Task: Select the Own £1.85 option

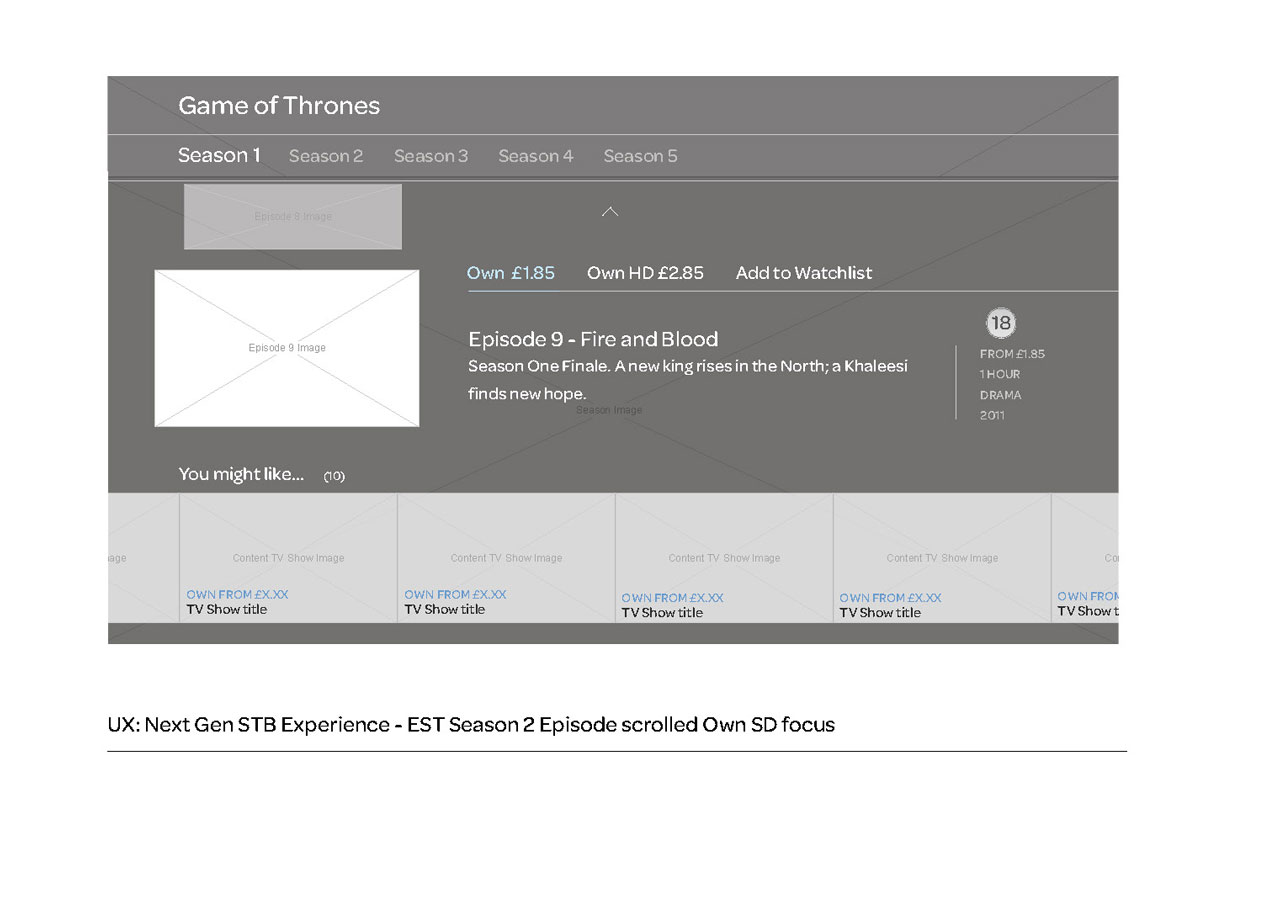Action: [511, 273]
